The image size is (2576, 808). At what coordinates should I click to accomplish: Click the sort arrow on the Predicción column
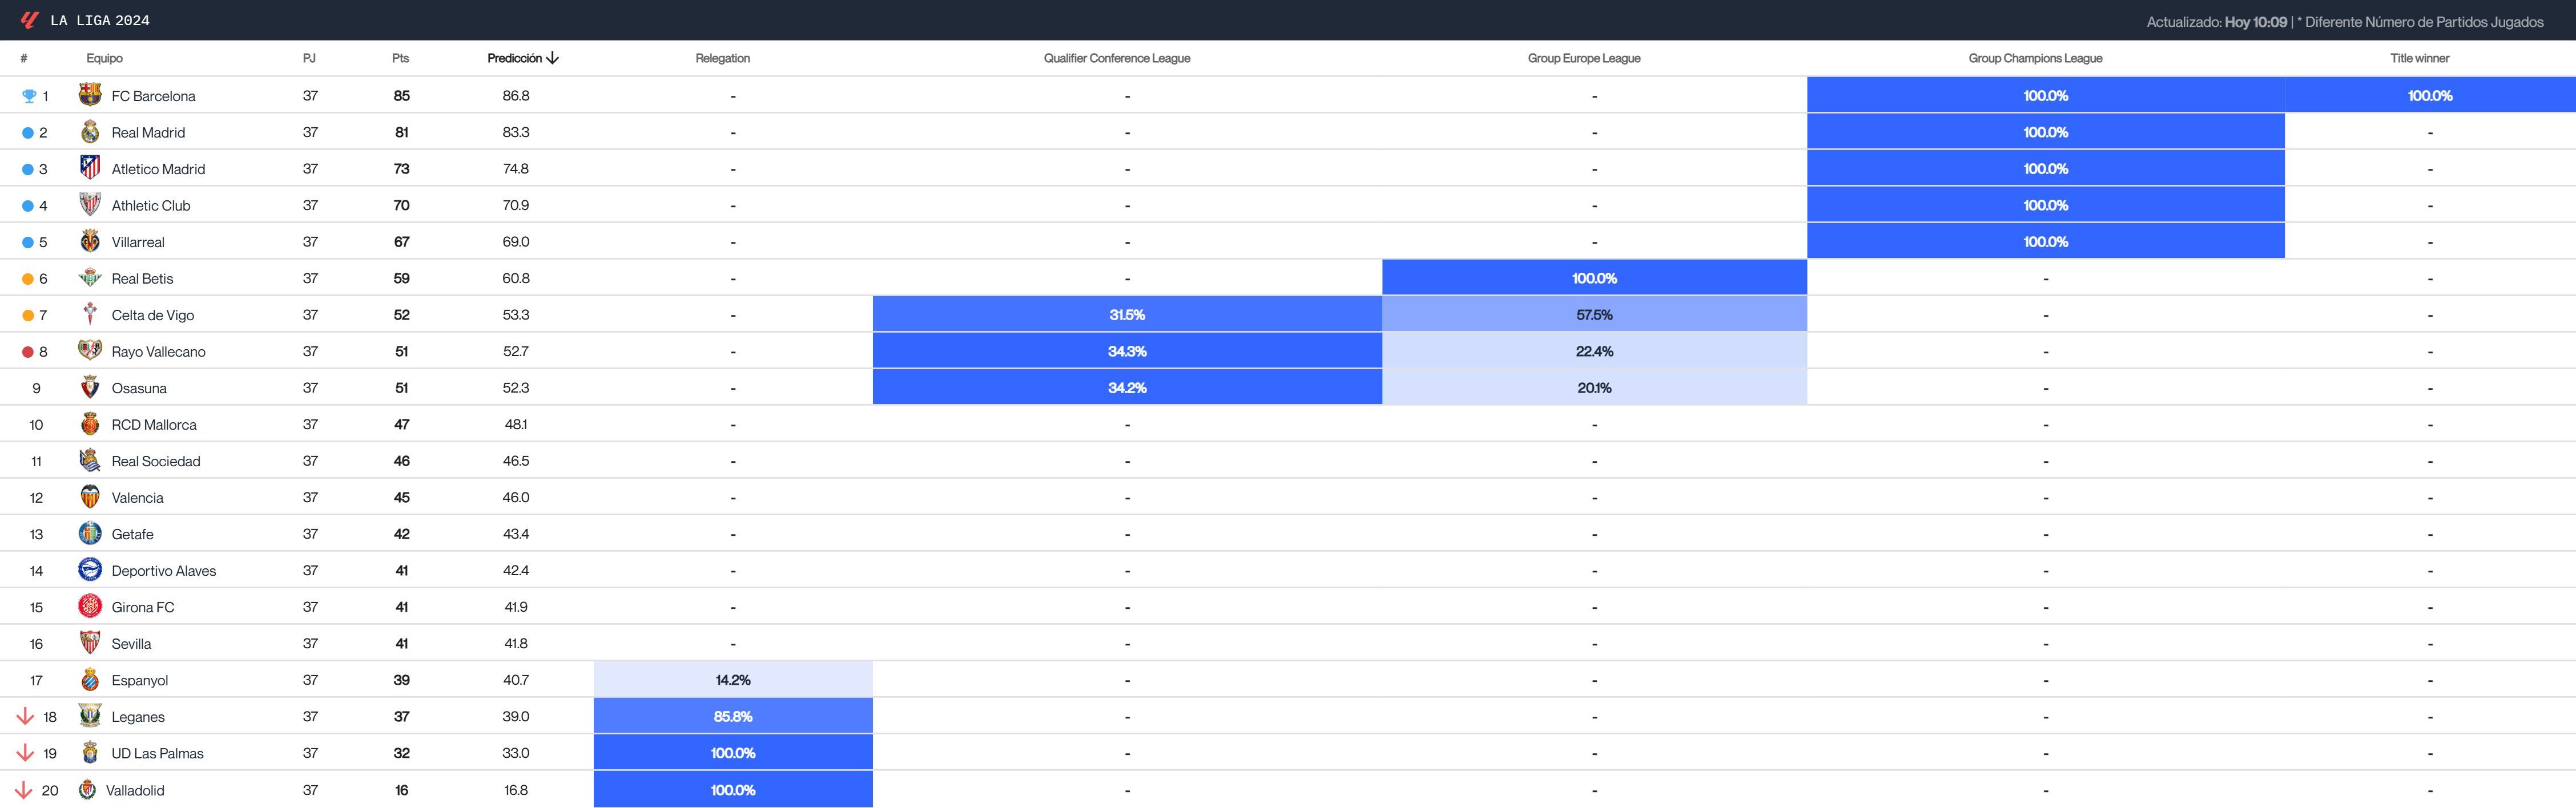click(552, 58)
